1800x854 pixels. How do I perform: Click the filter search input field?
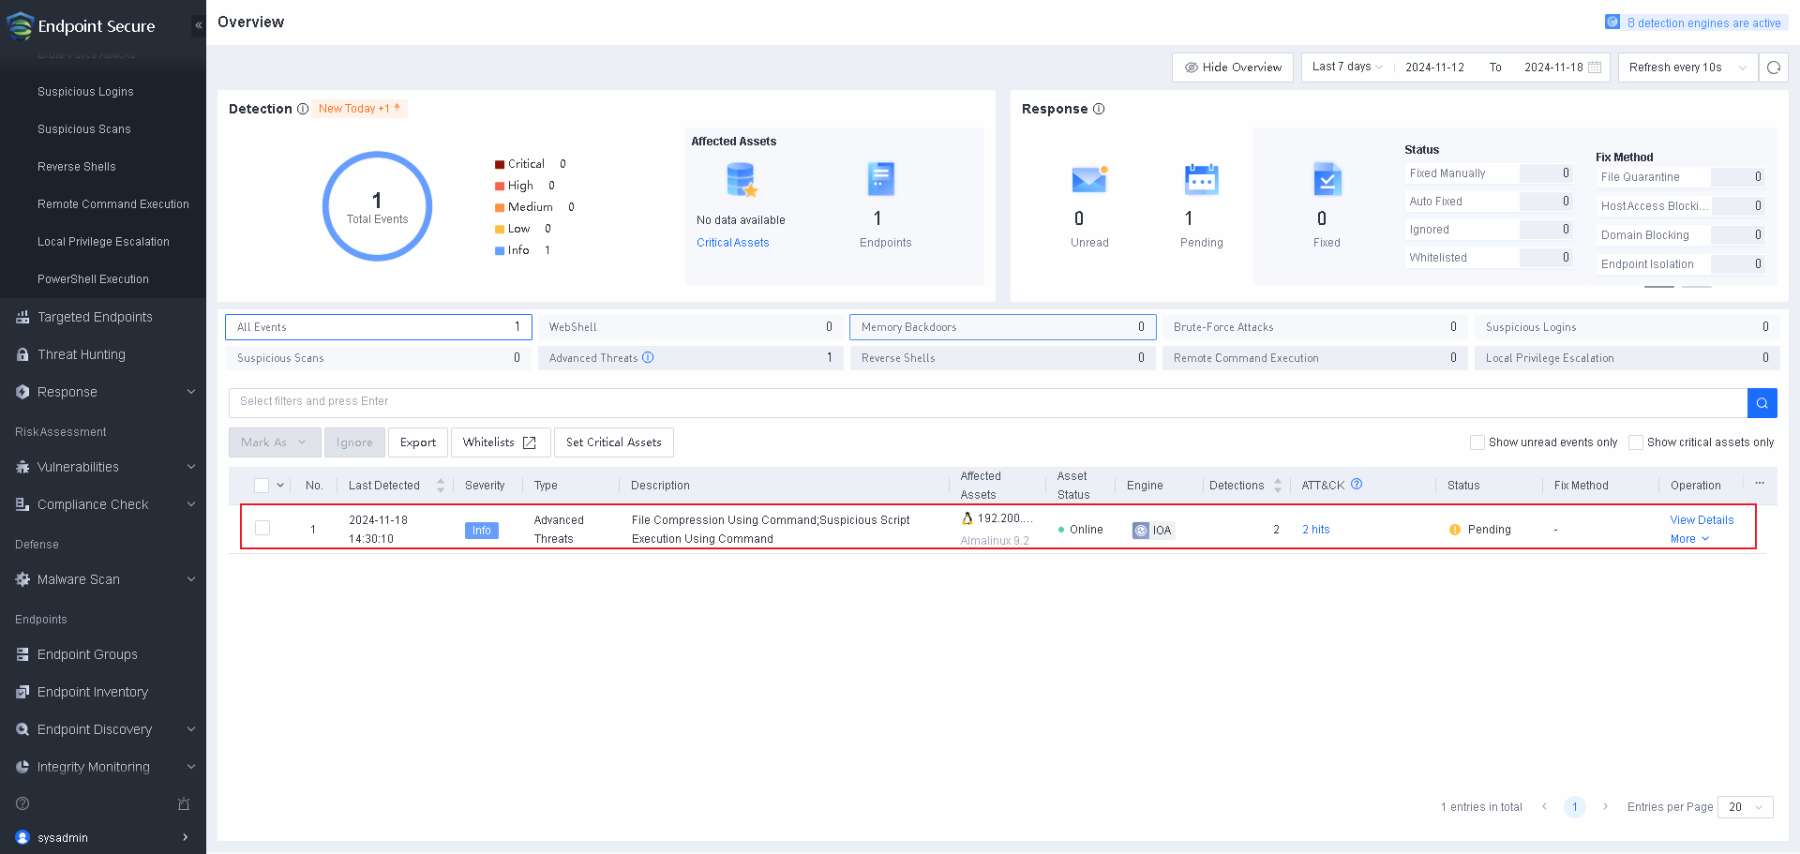[x=987, y=402]
